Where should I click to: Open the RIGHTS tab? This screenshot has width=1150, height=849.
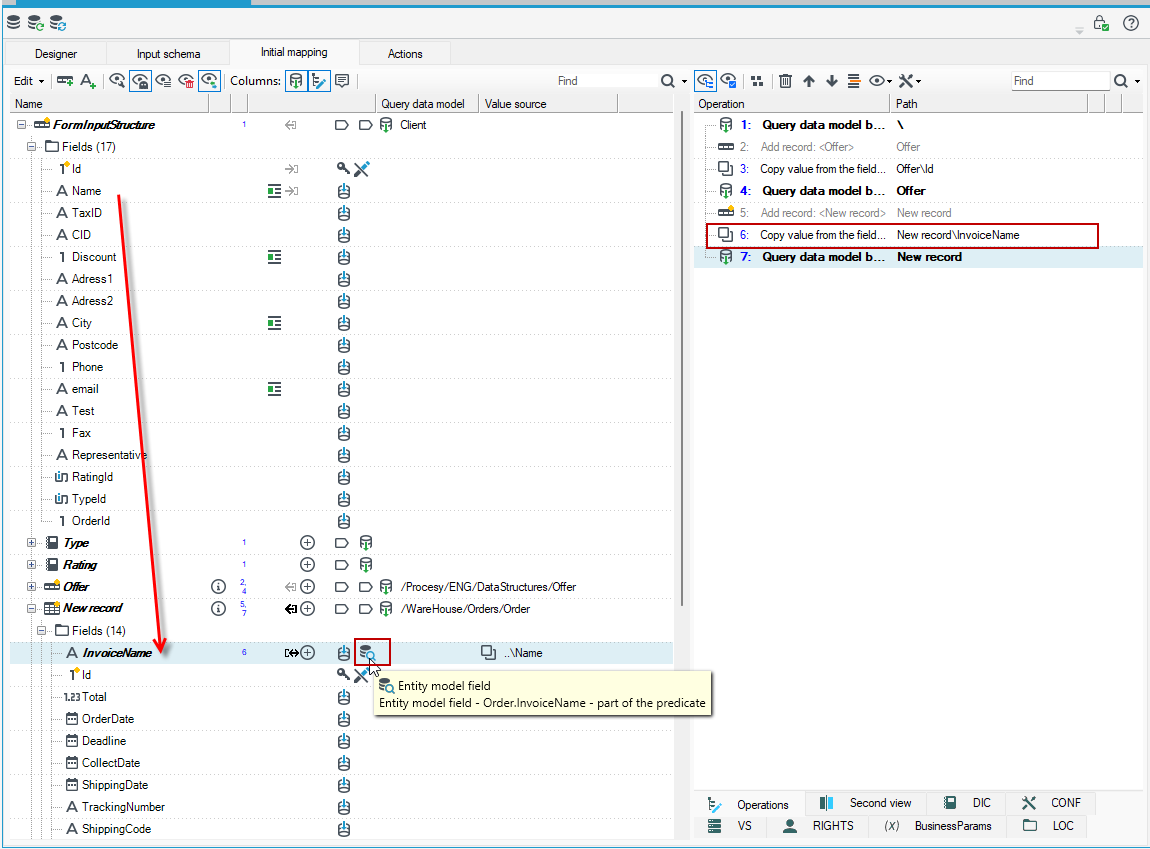coord(818,826)
